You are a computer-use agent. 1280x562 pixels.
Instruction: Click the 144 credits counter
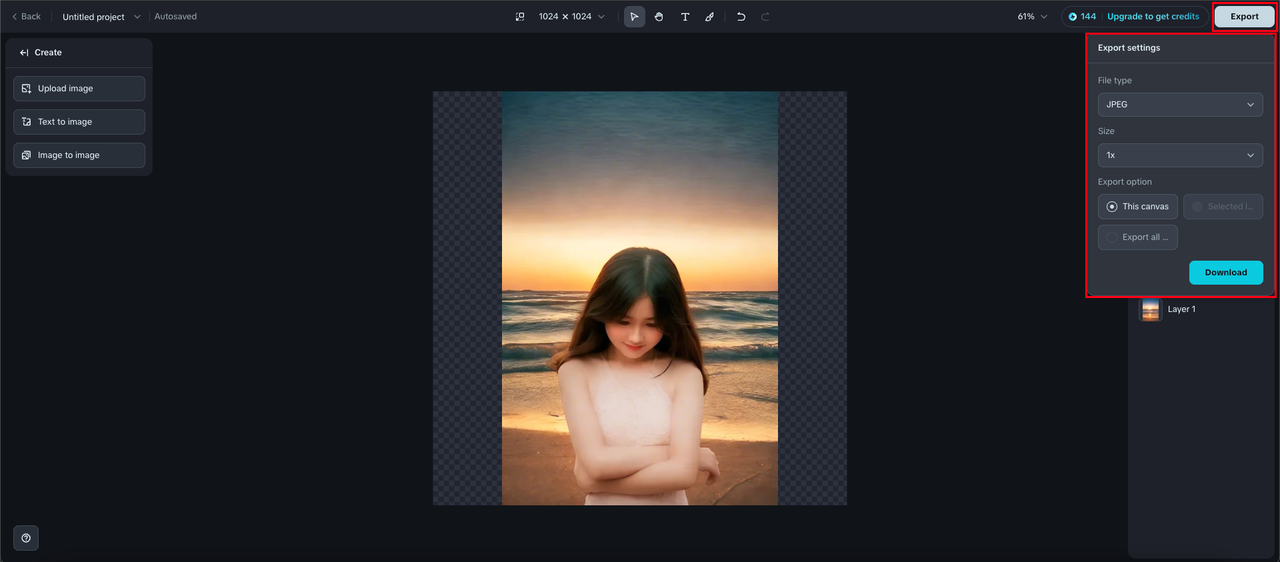[x=1082, y=17]
